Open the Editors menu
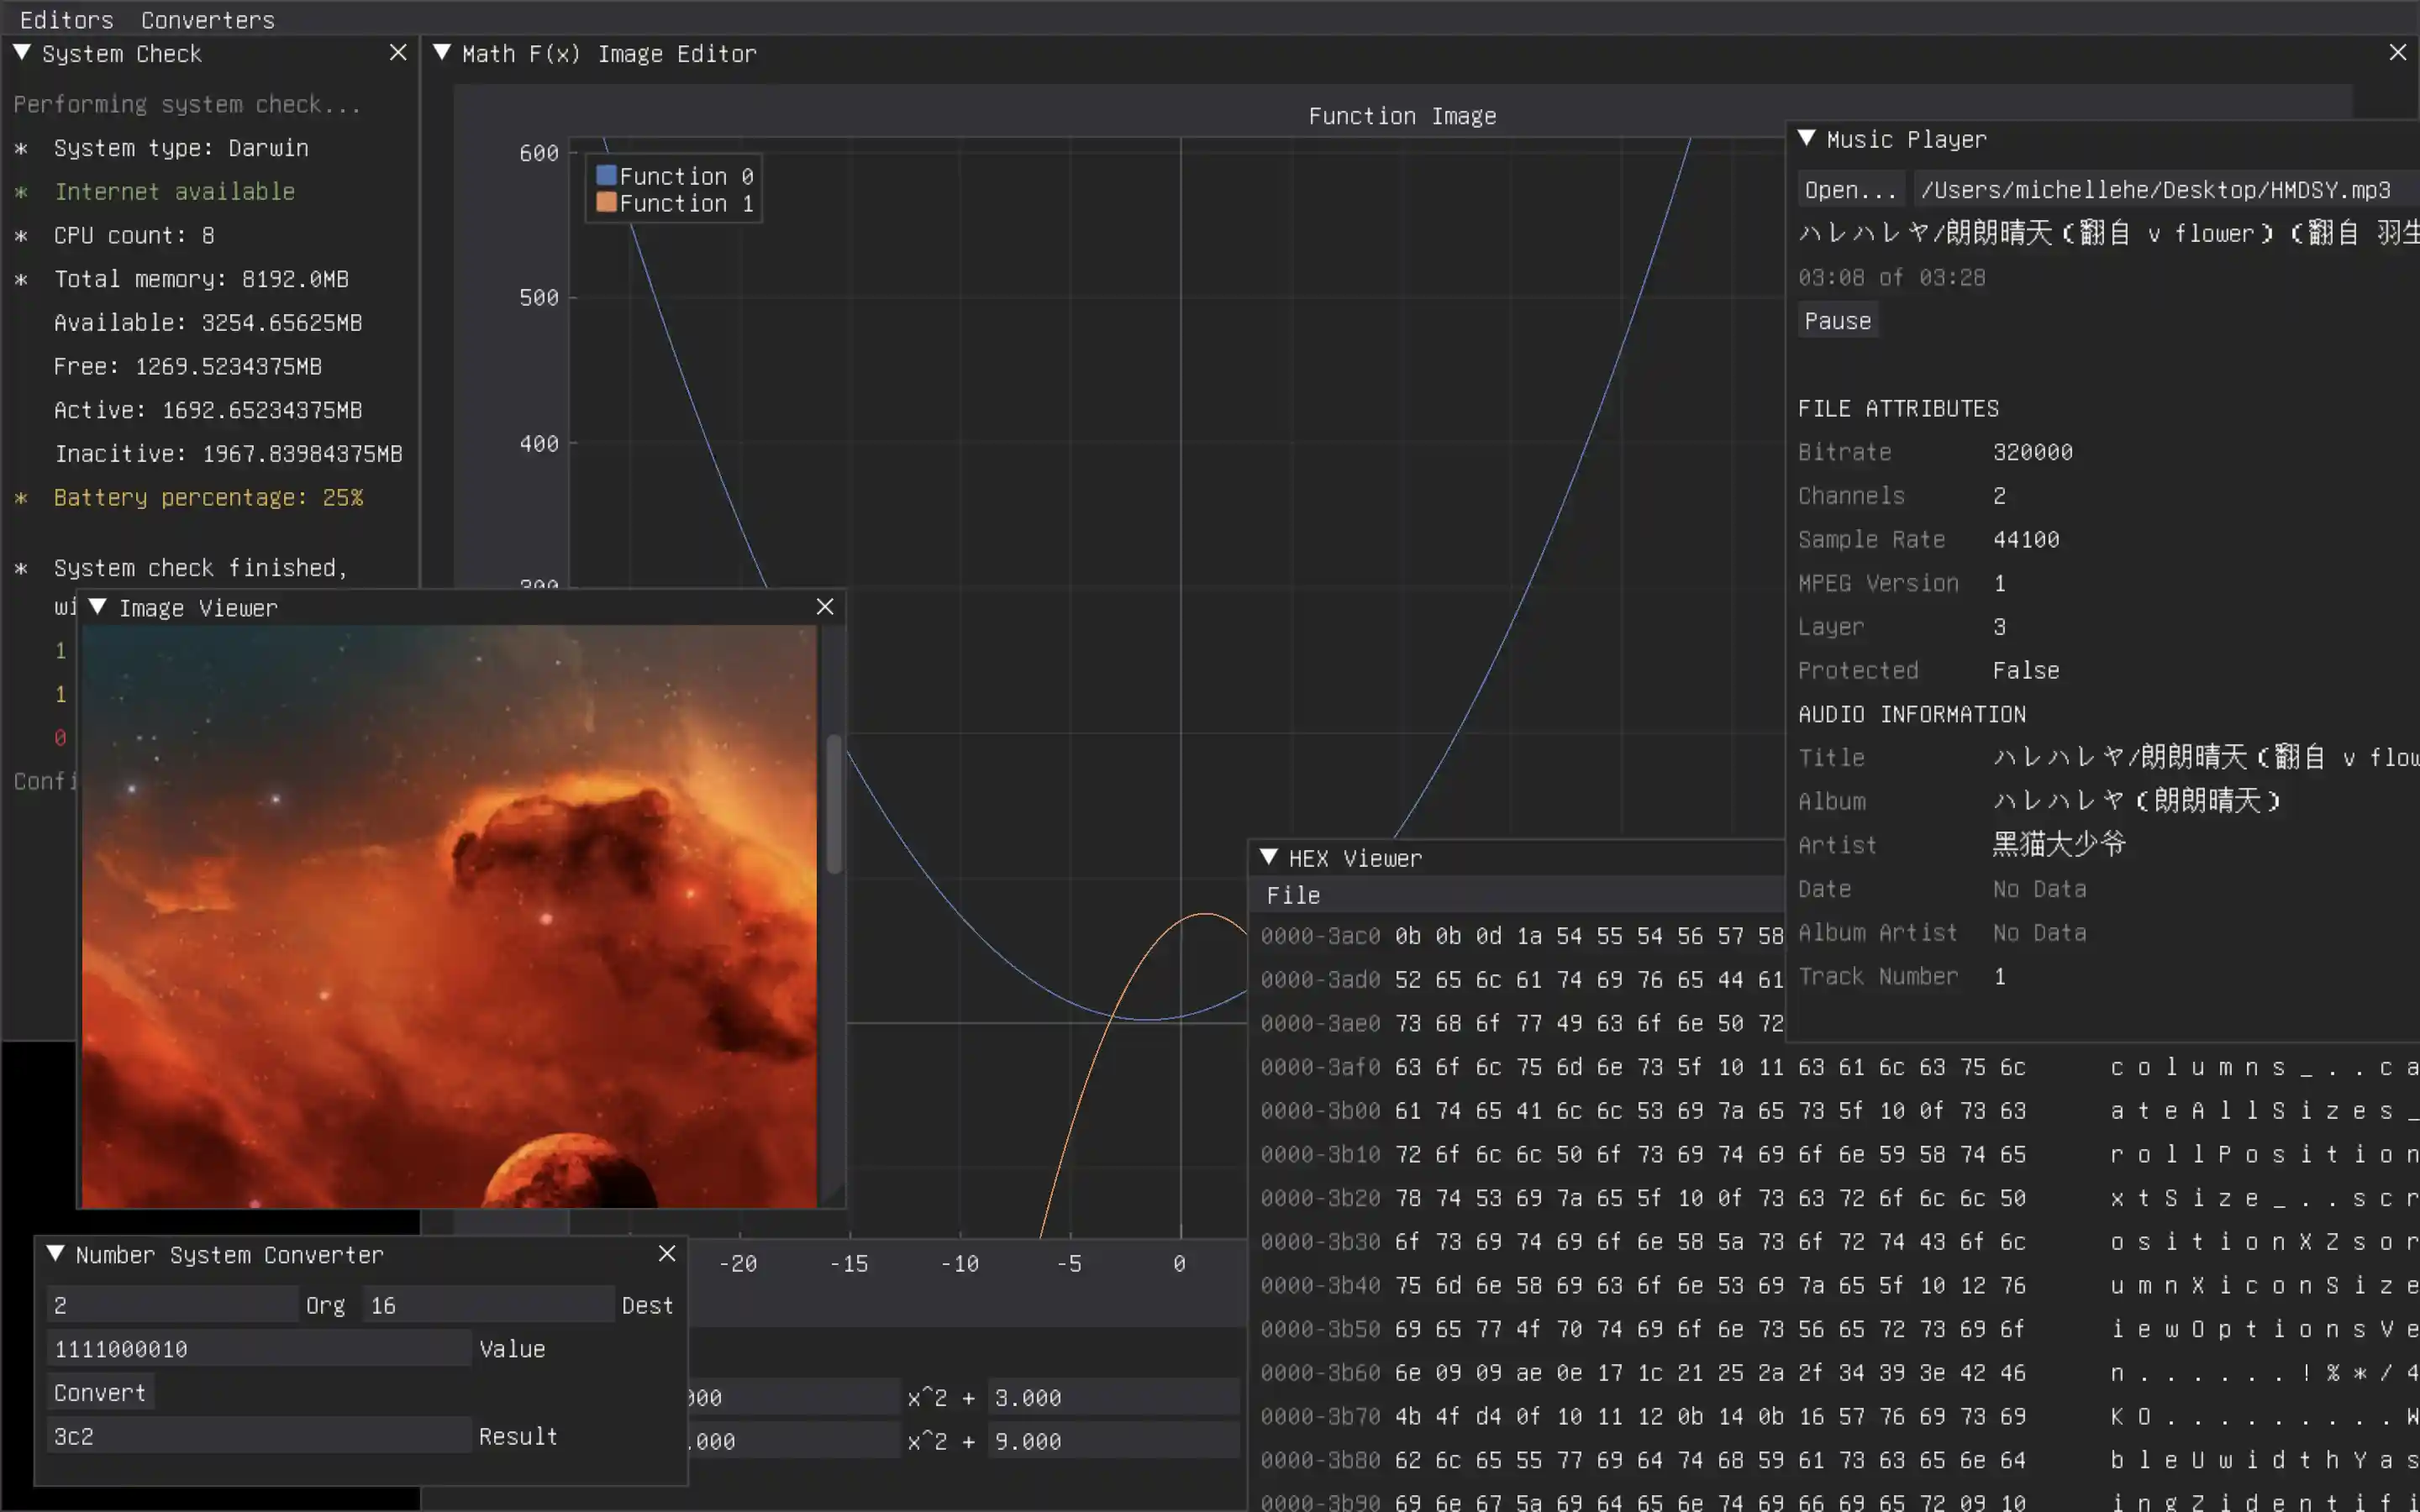 click(x=66, y=19)
